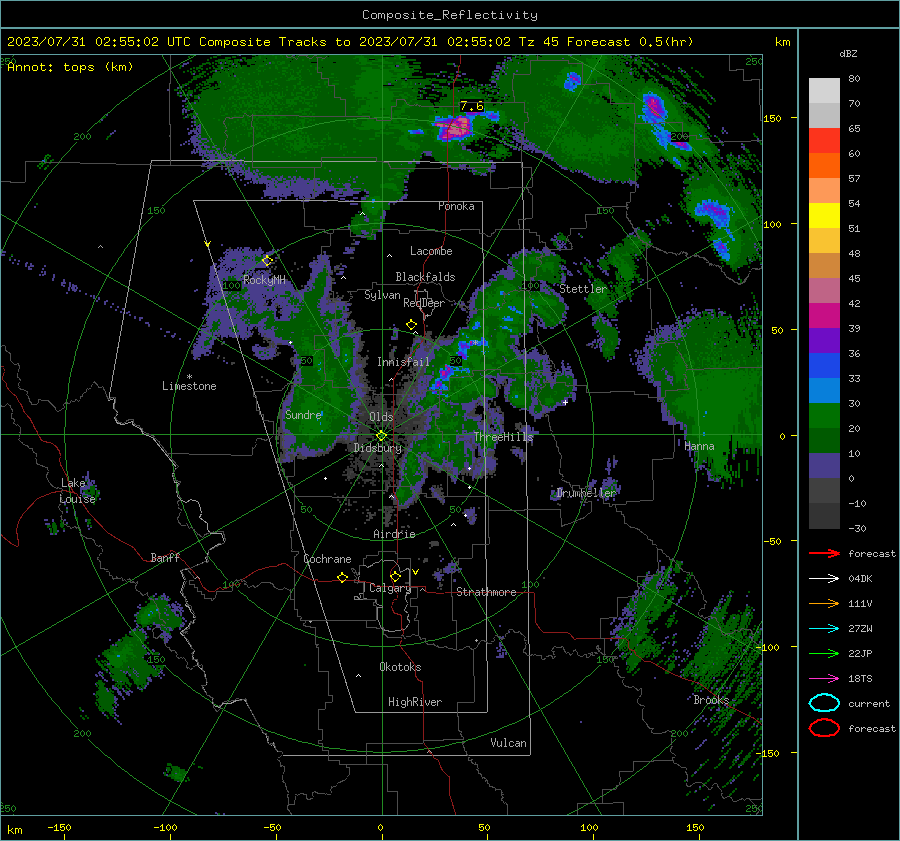Click the dBZ legend heading
This screenshot has height=841, width=900.
tap(848, 53)
